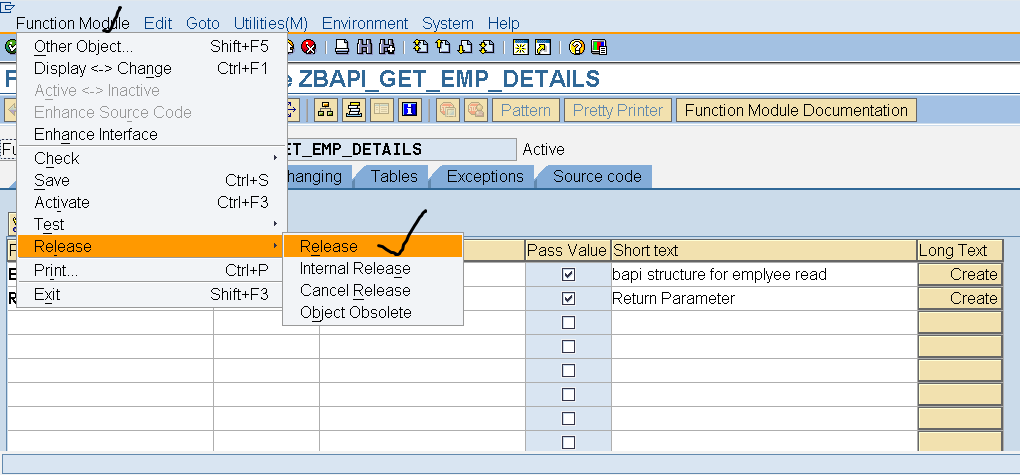Click the Set/Delete External Breakpoint icon
This screenshot has height=475, width=1020.
click(x=476, y=110)
